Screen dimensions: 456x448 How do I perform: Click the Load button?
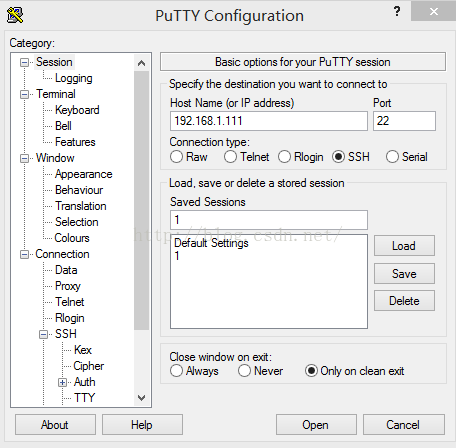pyautogui.click(x=404, y=246)
